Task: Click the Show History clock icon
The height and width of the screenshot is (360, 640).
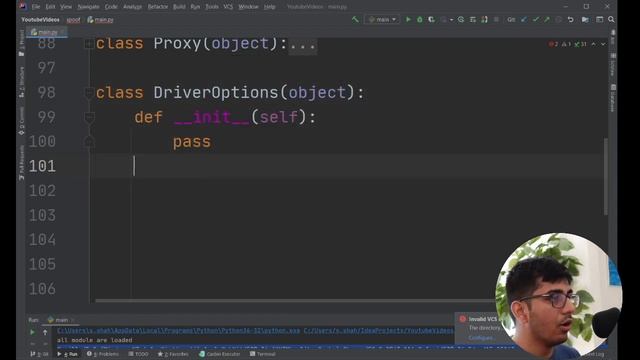Action: (559, 20)
